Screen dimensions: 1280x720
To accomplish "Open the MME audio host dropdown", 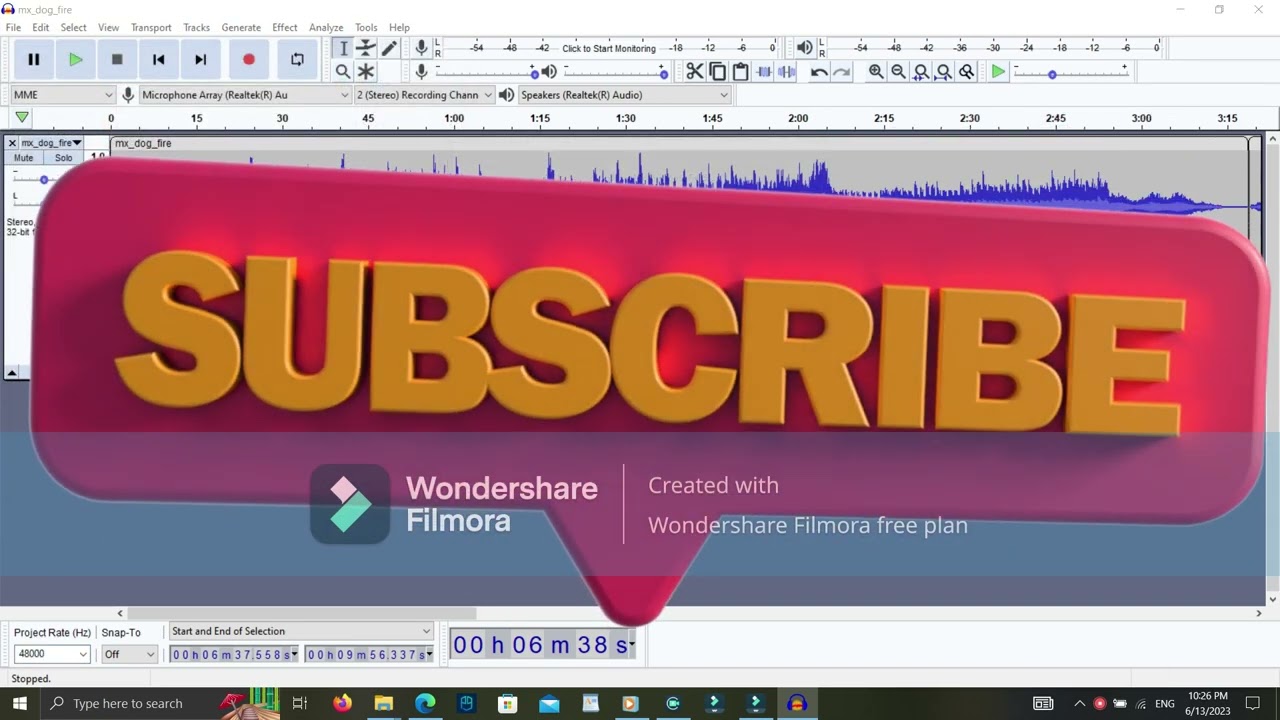I will point(63,95).
